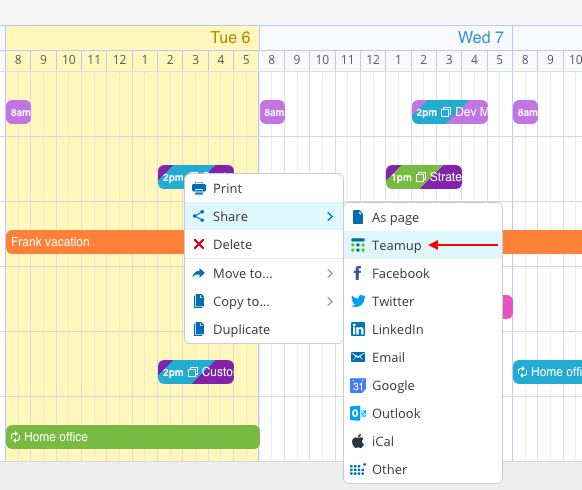
Task: Click the Twitter bird icon
Action: 358,301
